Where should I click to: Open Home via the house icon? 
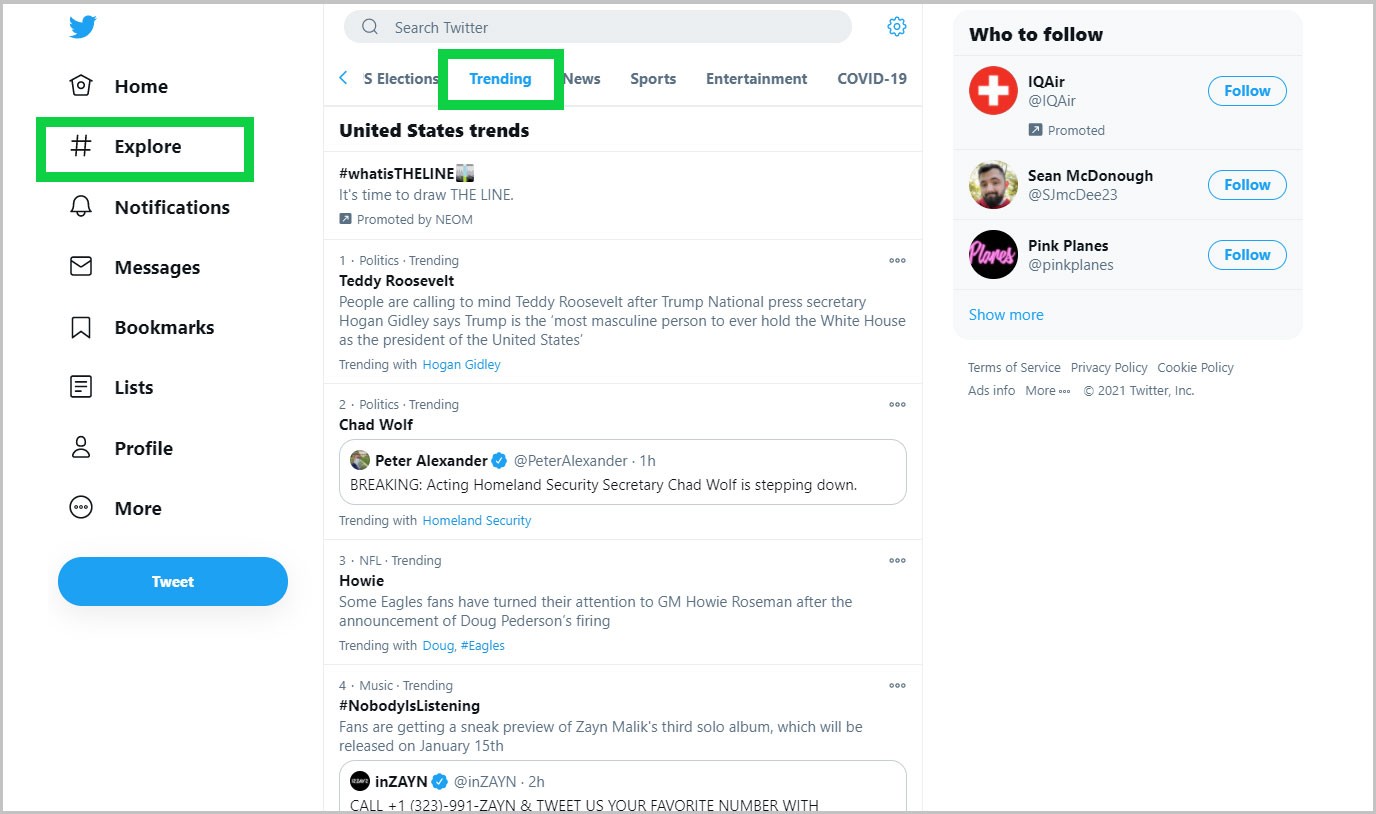point(81,86)
